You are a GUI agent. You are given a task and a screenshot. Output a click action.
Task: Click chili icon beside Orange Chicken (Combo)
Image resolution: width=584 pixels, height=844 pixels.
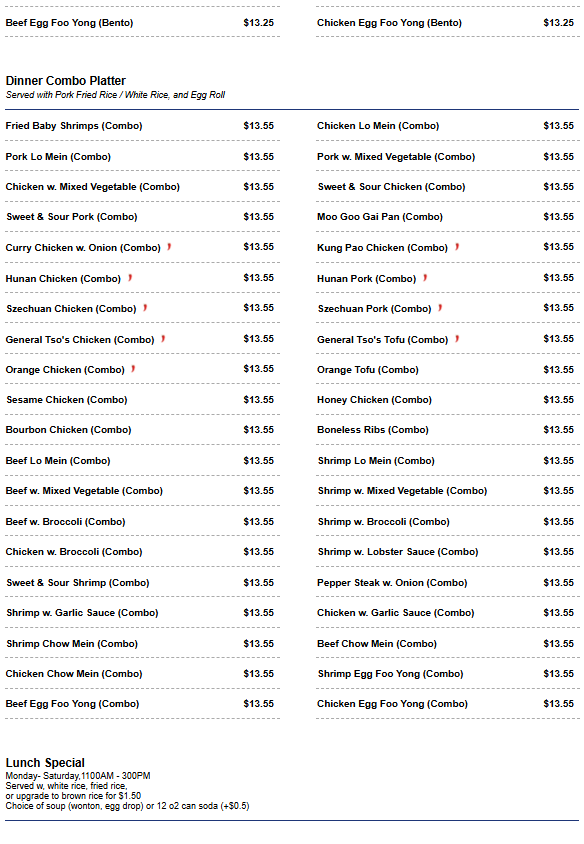[x=133, y=369]
